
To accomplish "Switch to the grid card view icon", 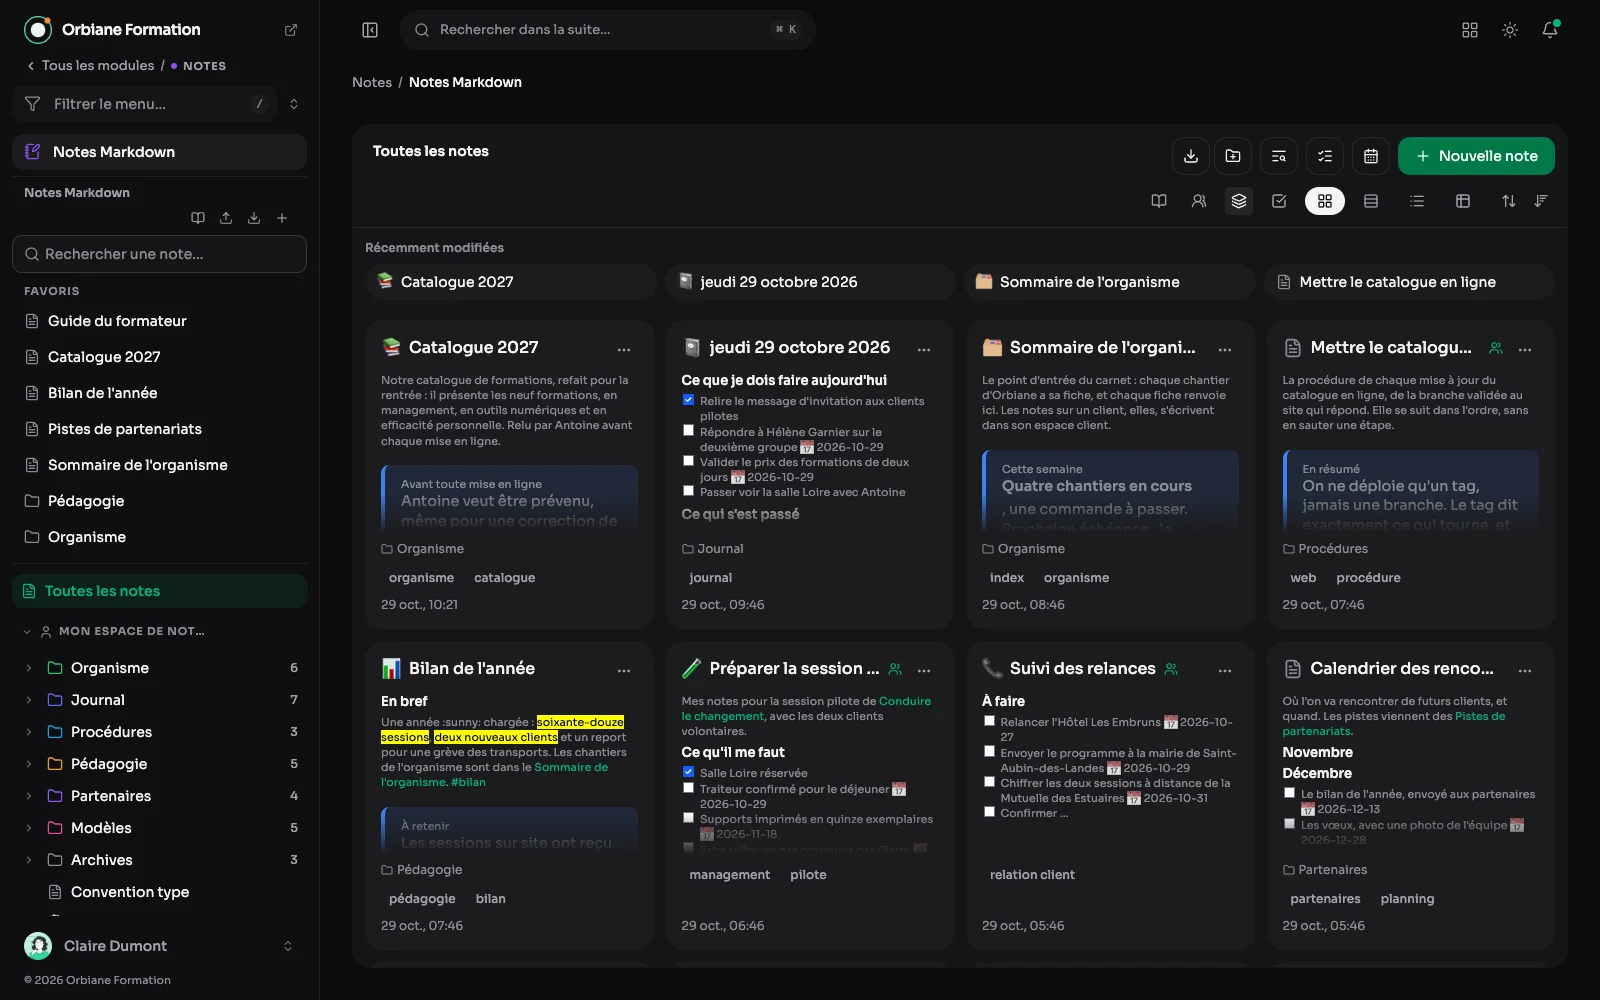I will click(x=1325, y=201).
